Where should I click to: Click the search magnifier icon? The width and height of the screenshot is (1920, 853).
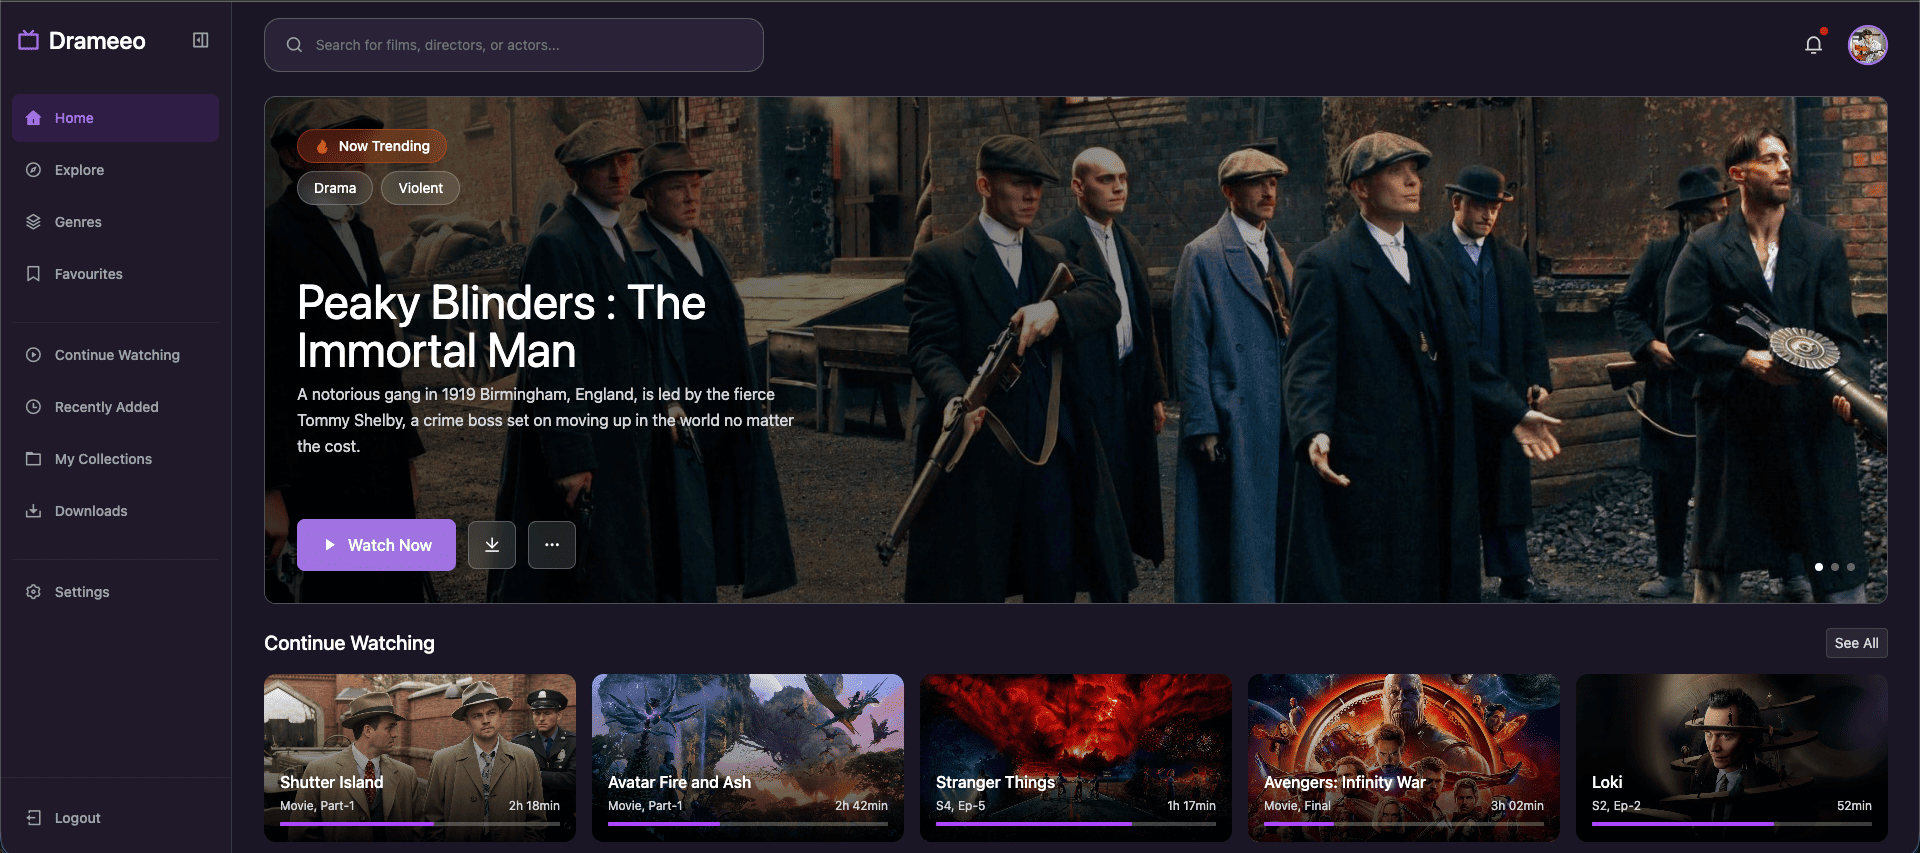(x=294, y=45)
